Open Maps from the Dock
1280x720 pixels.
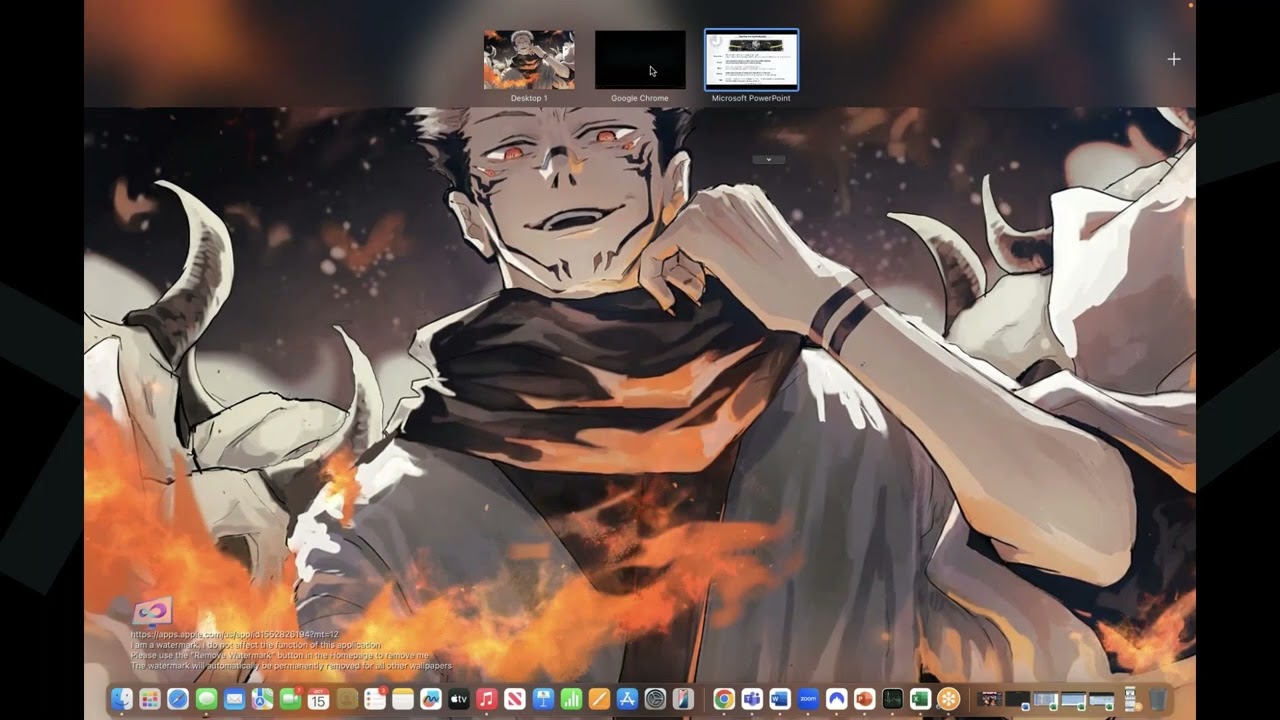(x=262, y=699)
